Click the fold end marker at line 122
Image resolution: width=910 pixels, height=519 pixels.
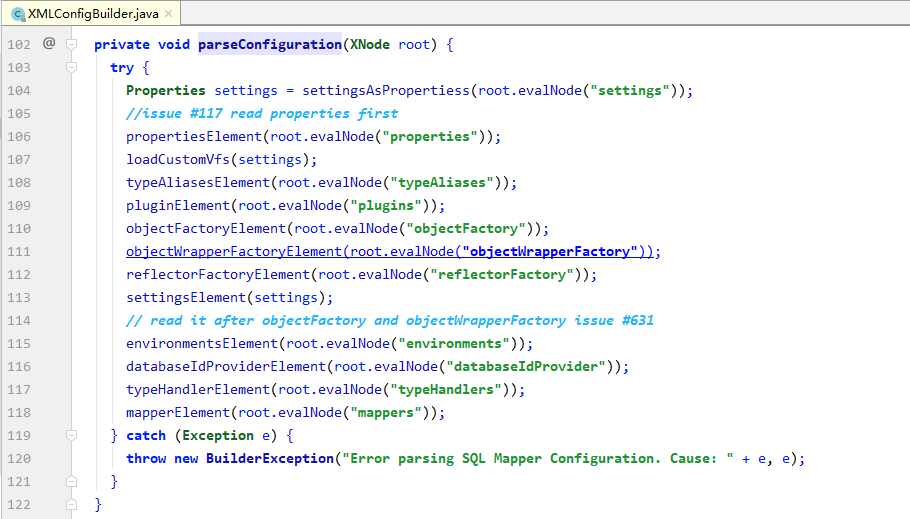[71, 504]
